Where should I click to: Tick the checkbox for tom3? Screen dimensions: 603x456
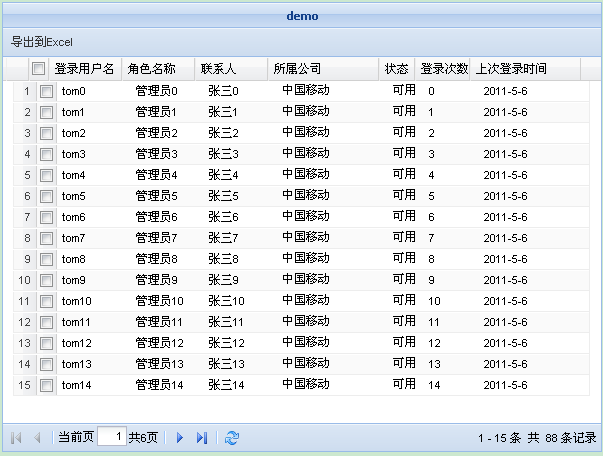[47, 154]
